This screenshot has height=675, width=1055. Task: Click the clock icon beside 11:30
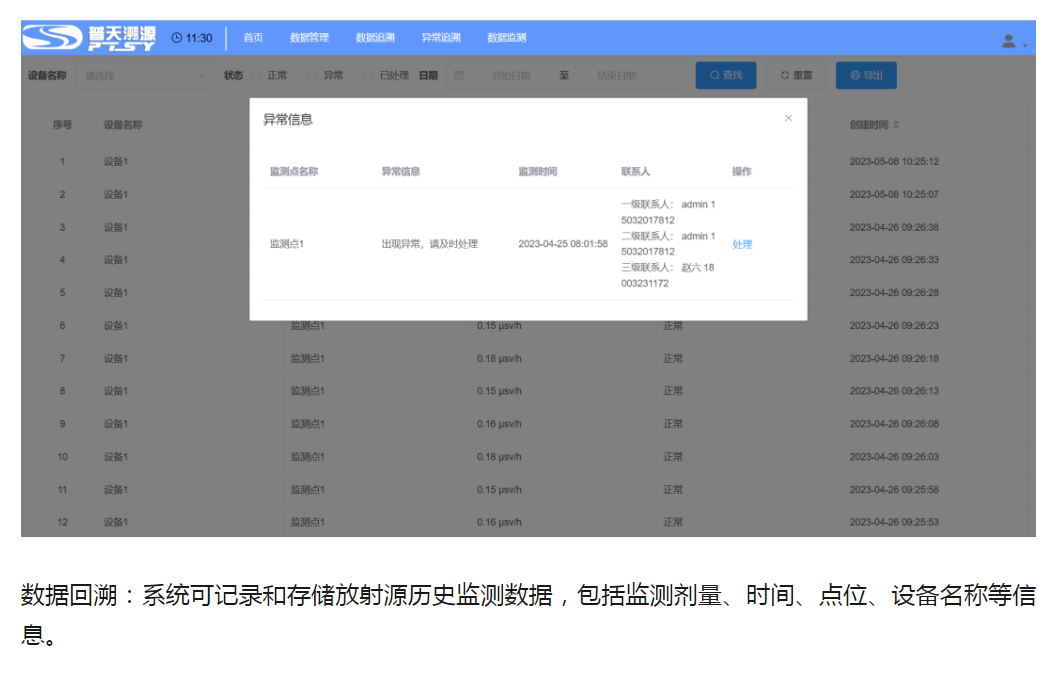(177, 38)
